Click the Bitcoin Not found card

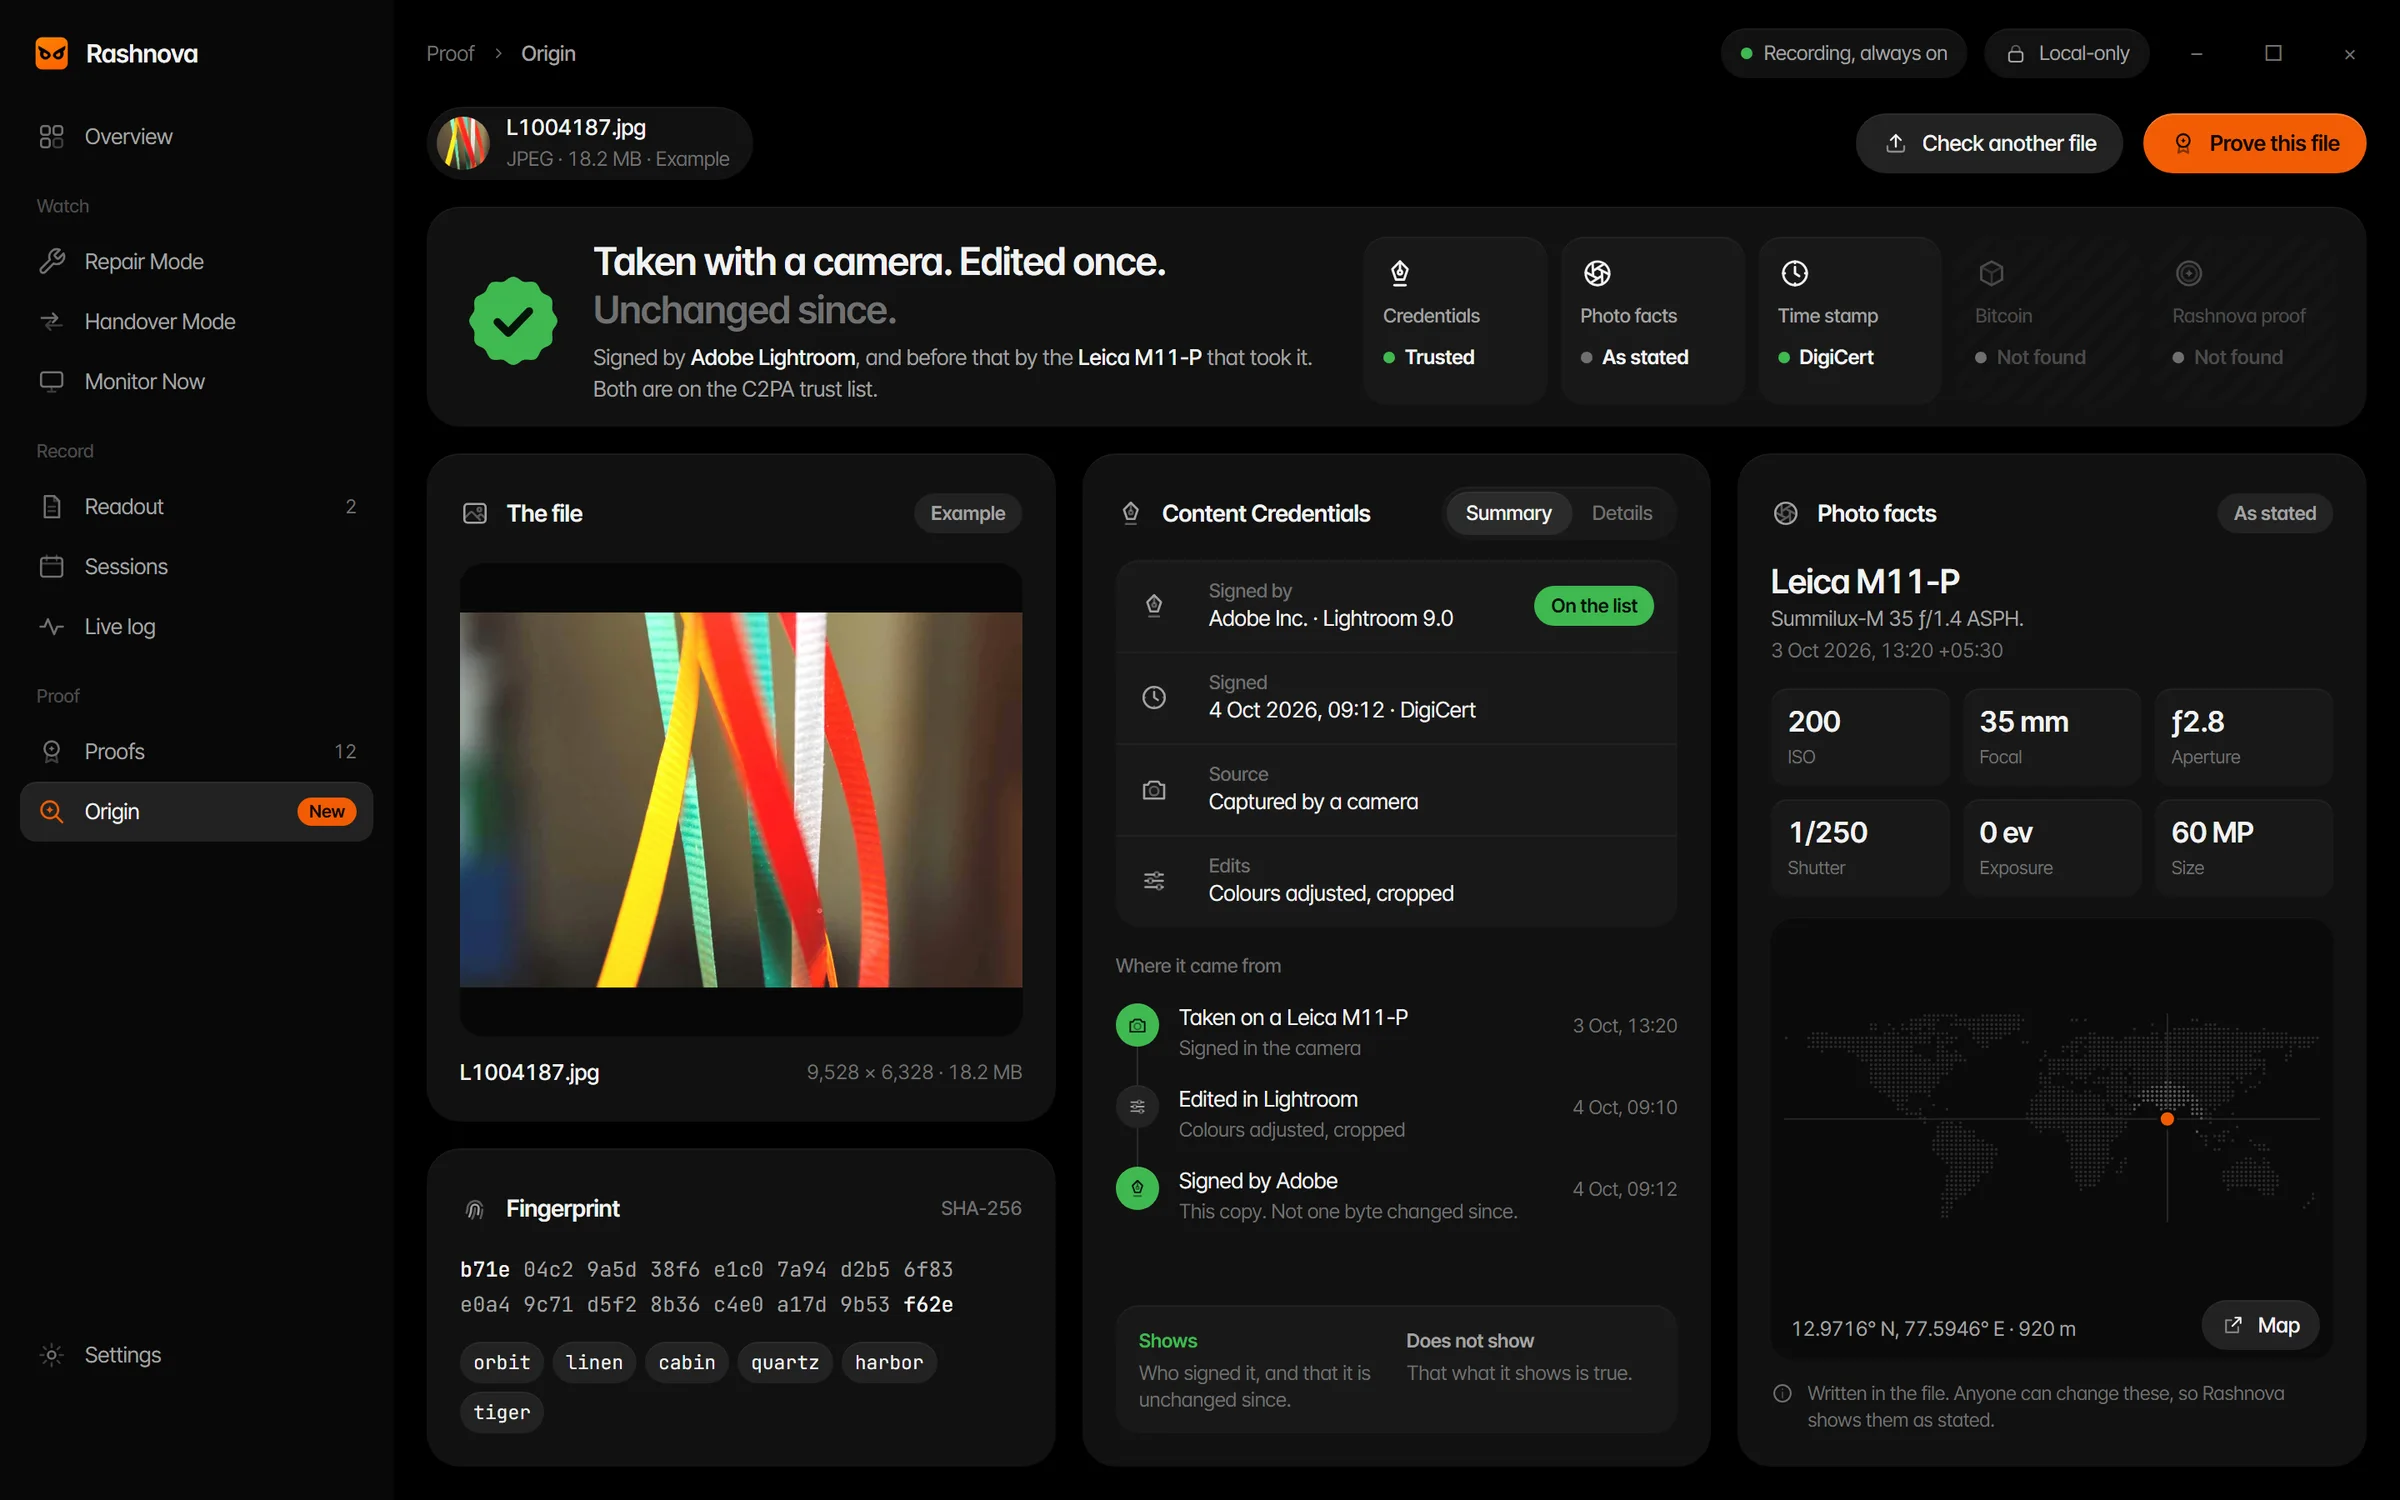pyautogui.click(x=2047, y=320)
